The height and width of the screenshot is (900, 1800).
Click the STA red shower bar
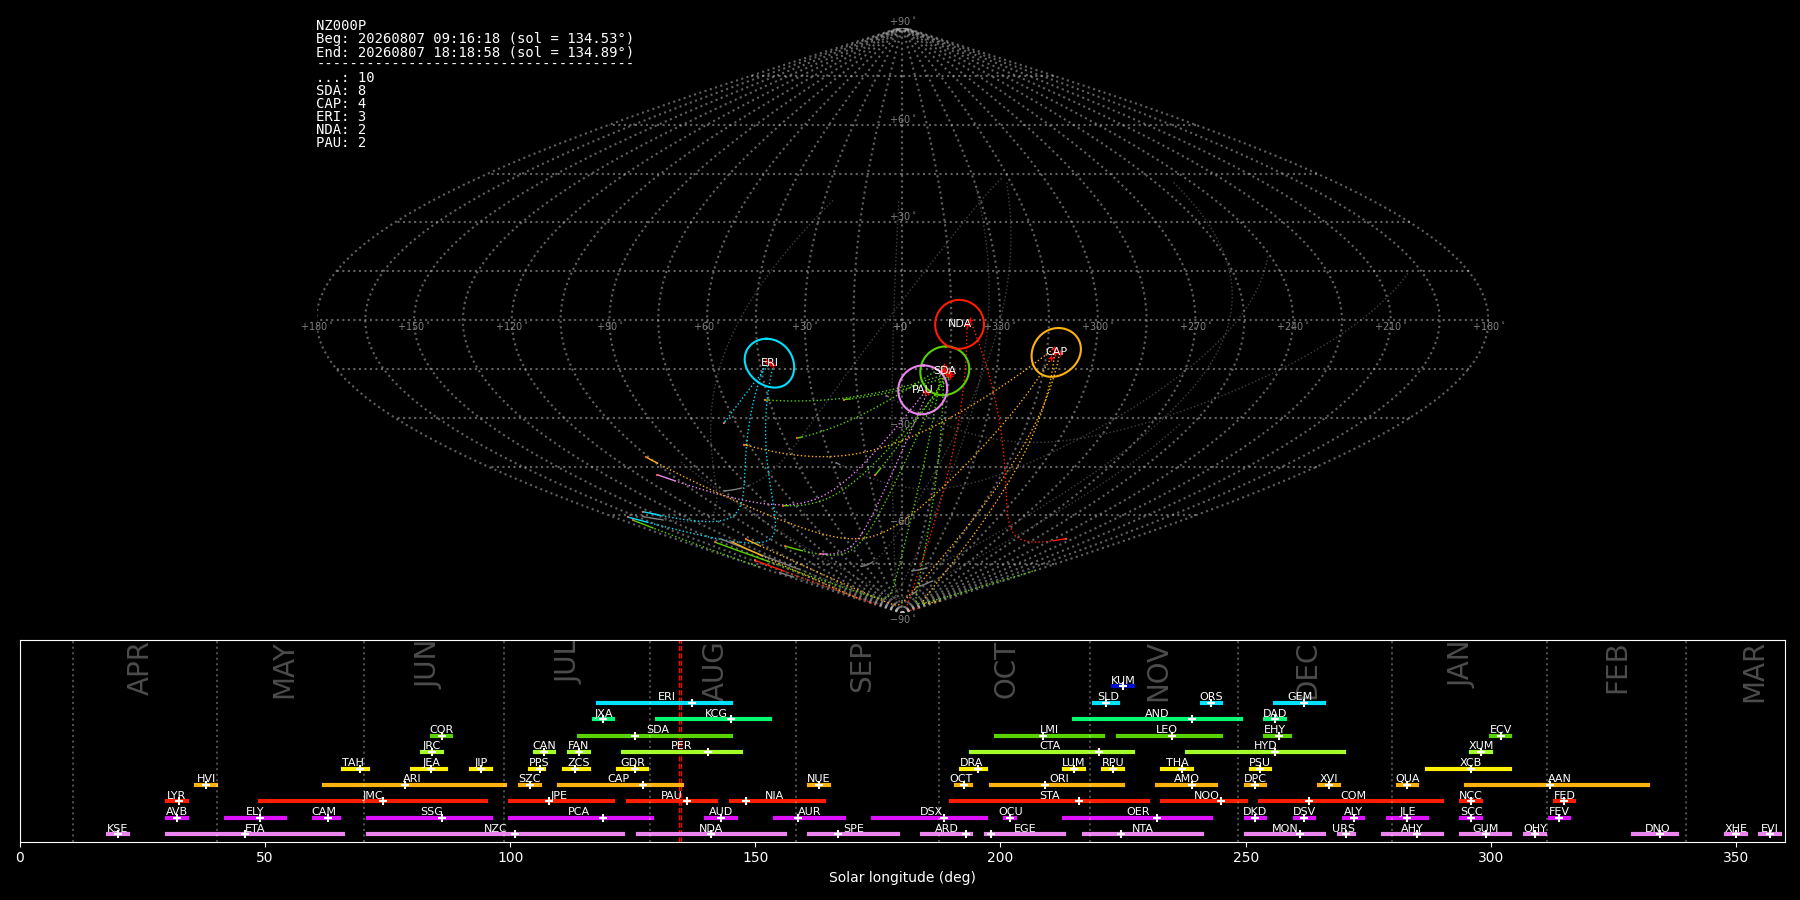1049,801
